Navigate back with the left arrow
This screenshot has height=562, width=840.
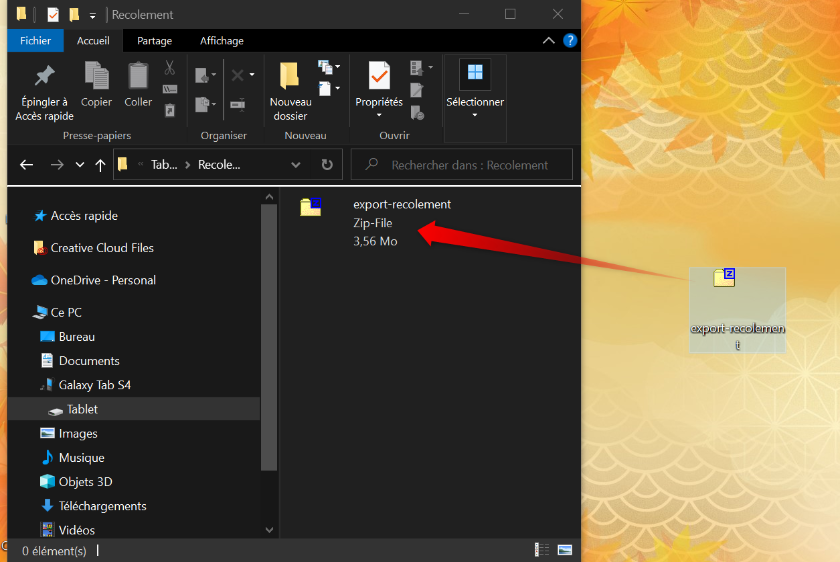[27, 165]
